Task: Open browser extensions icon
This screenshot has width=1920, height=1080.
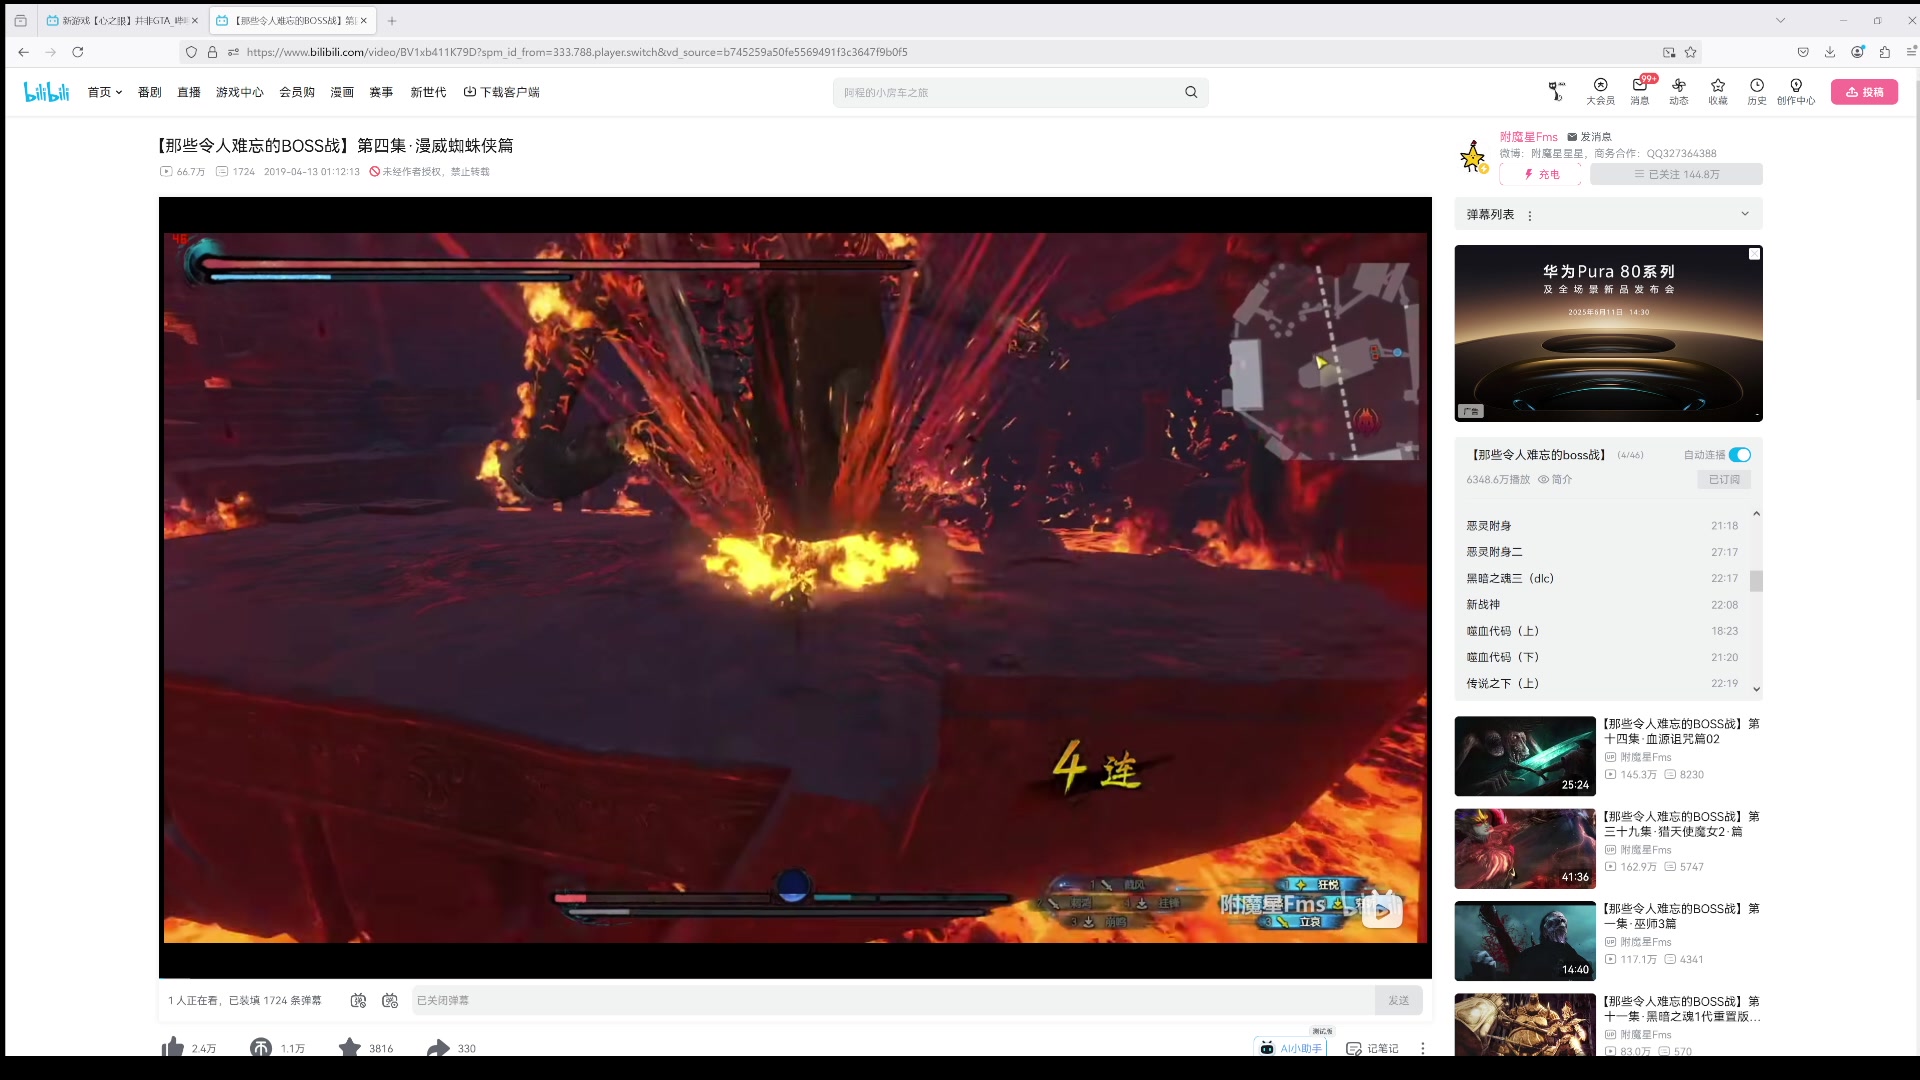Action: click(x=1884, y=52)
